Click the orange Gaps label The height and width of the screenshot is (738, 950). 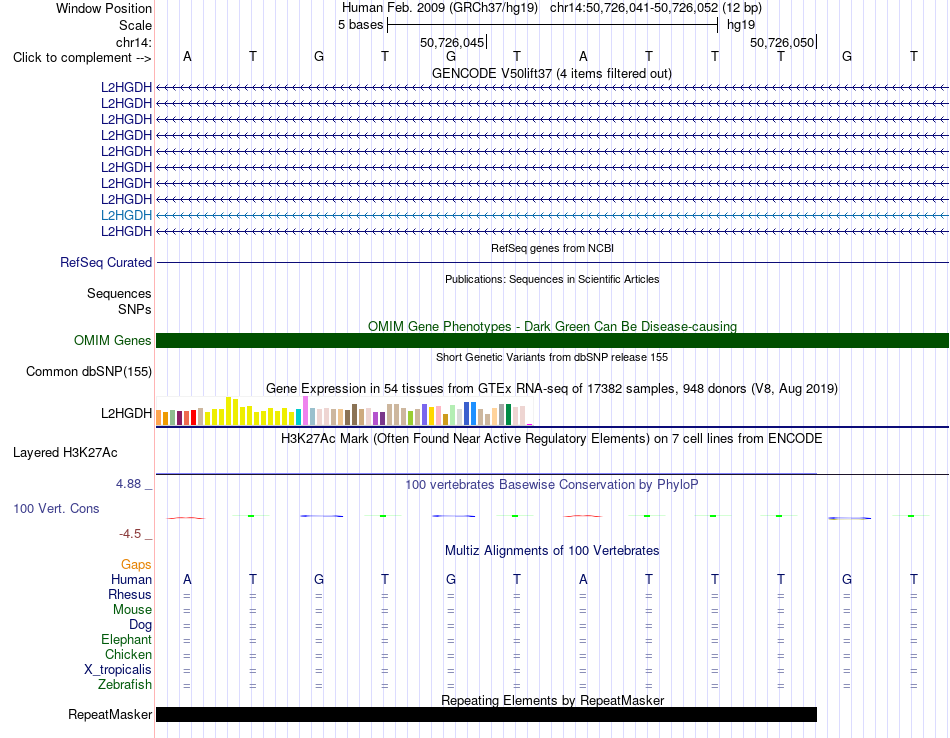tap(136, 565)
